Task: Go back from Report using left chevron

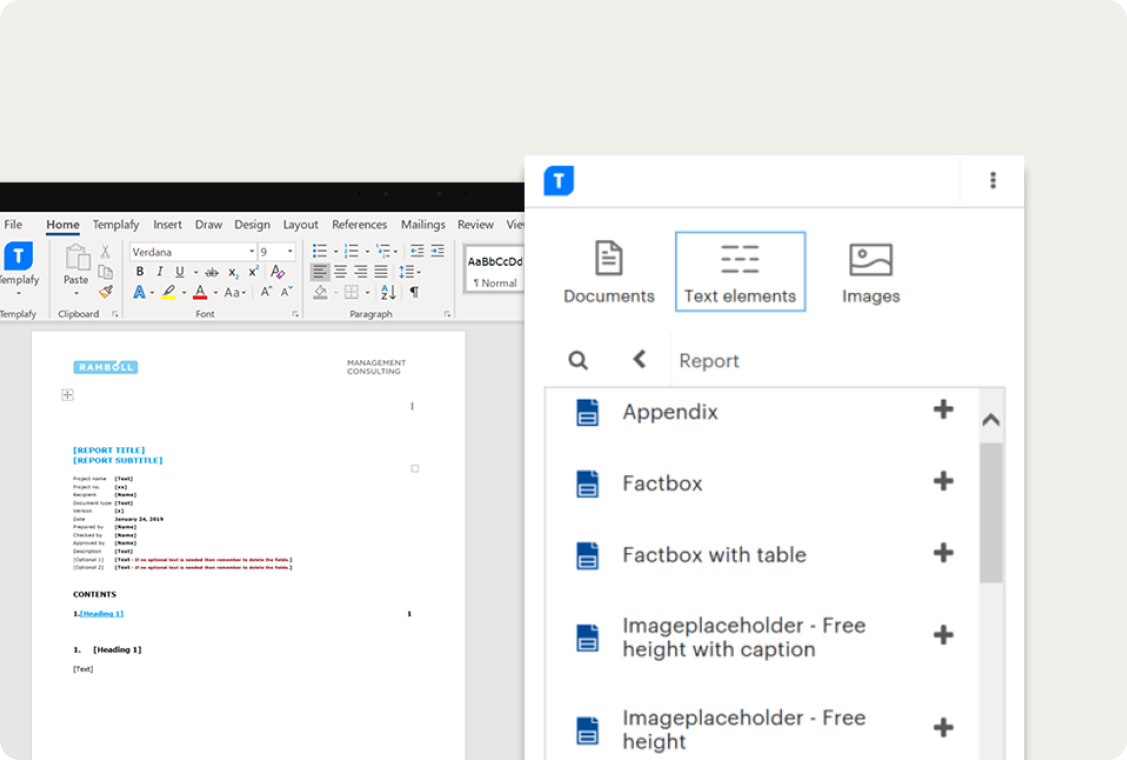Action: click(639, 360)
